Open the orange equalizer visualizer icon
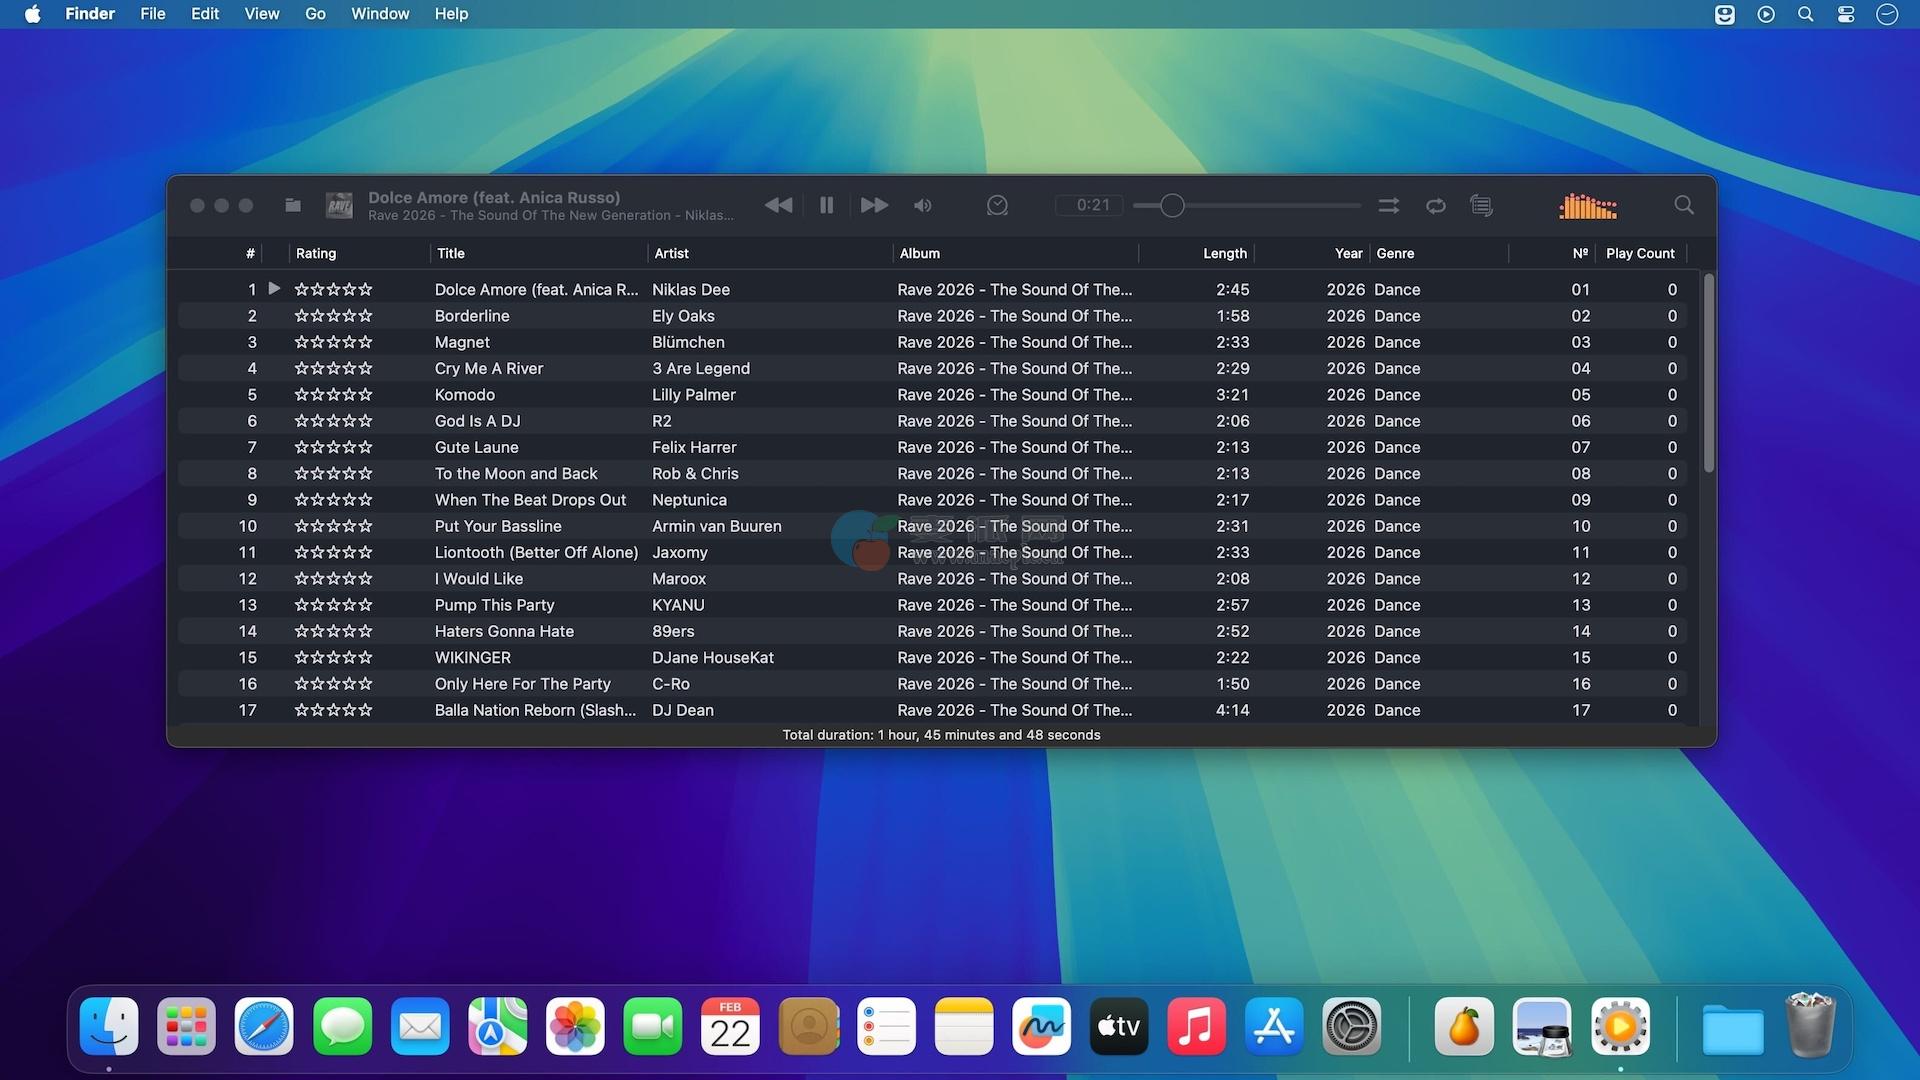The image size is (1920, 1080). coord(1587,206)
